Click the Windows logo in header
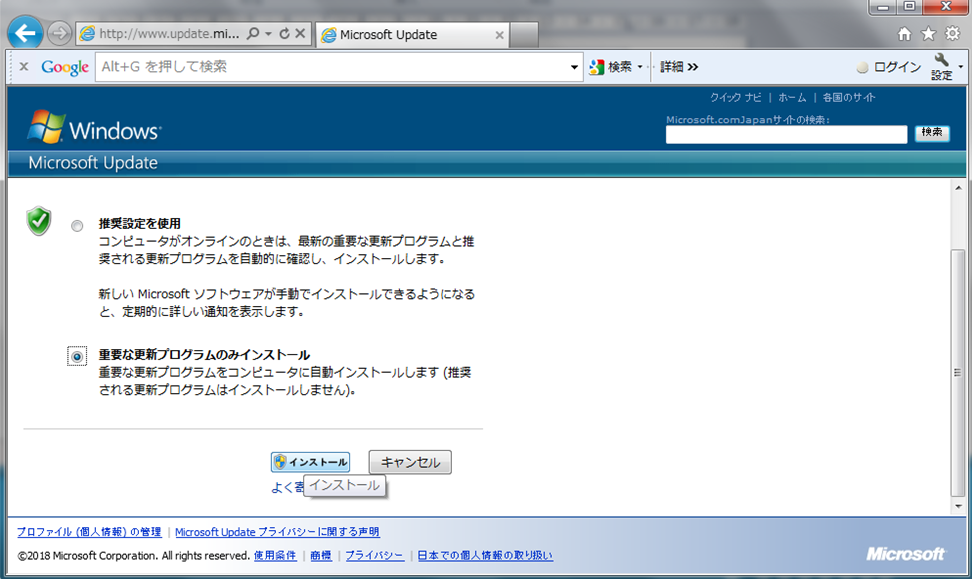This screenshot has height=579, width=972. (94, 127)
